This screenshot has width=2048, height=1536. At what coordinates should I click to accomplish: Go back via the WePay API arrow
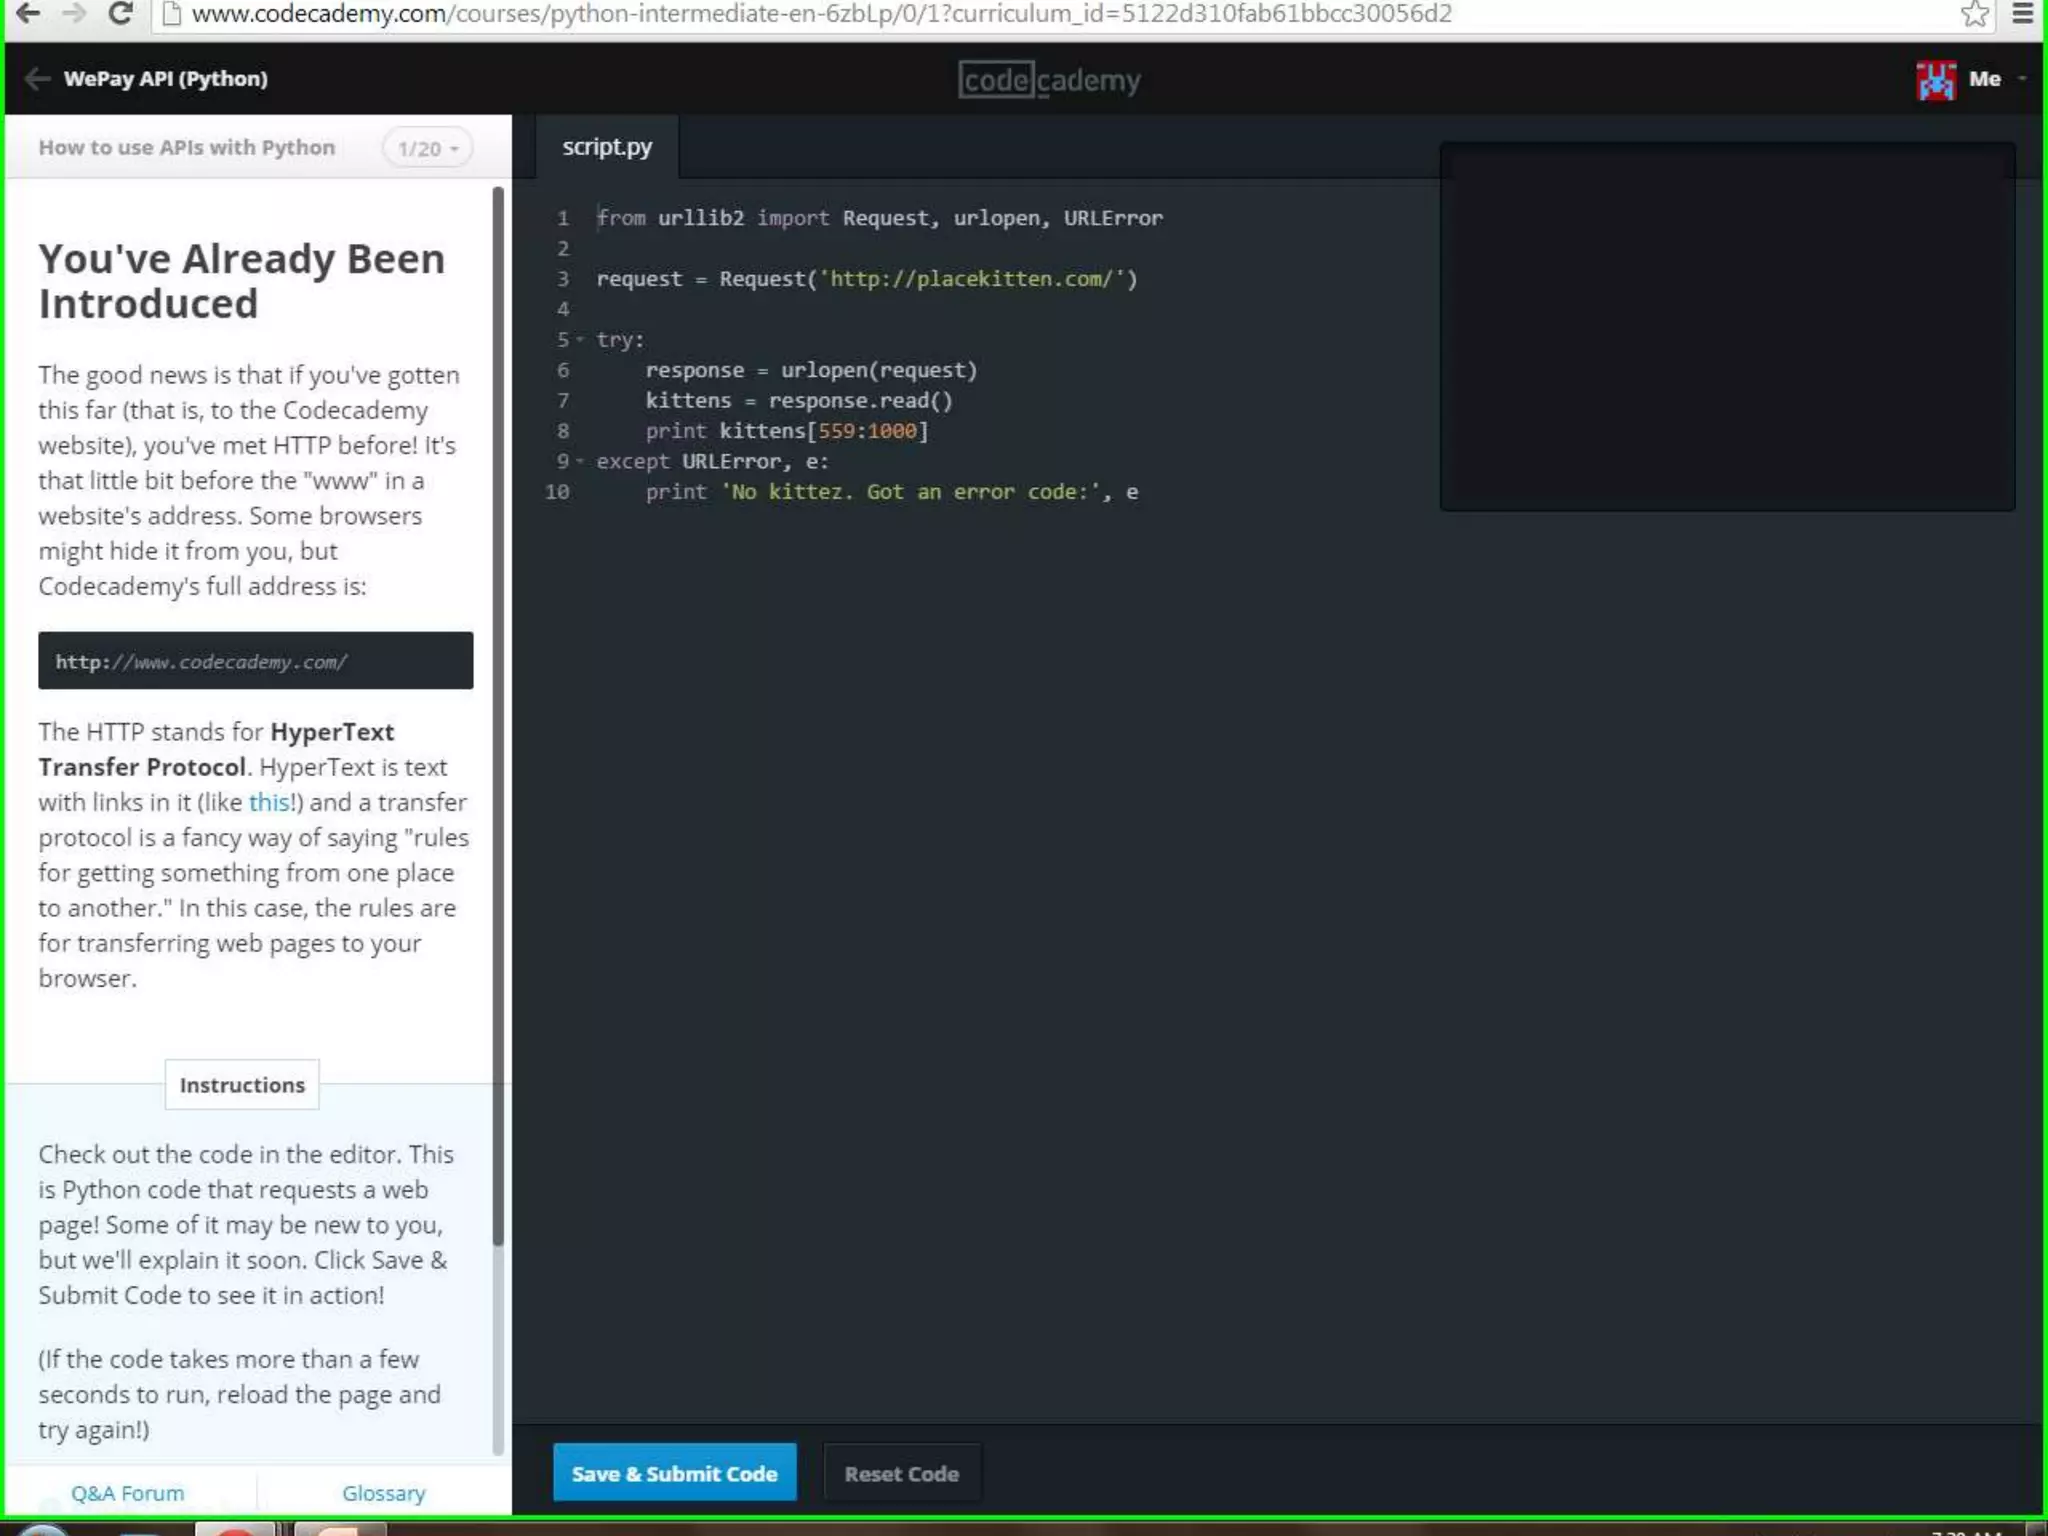(x=37, y=79)
